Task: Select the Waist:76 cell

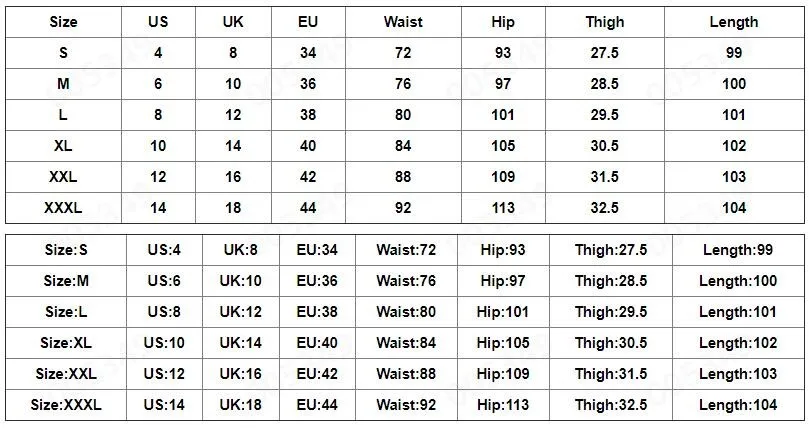Action: (x=407, y=281)
